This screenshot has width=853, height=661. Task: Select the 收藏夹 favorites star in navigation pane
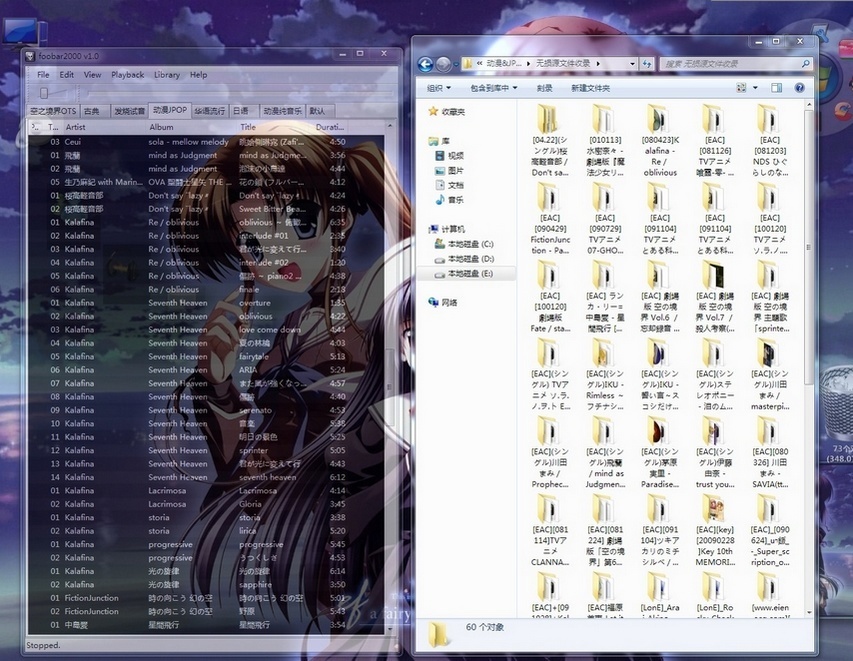tap(434, 112)
